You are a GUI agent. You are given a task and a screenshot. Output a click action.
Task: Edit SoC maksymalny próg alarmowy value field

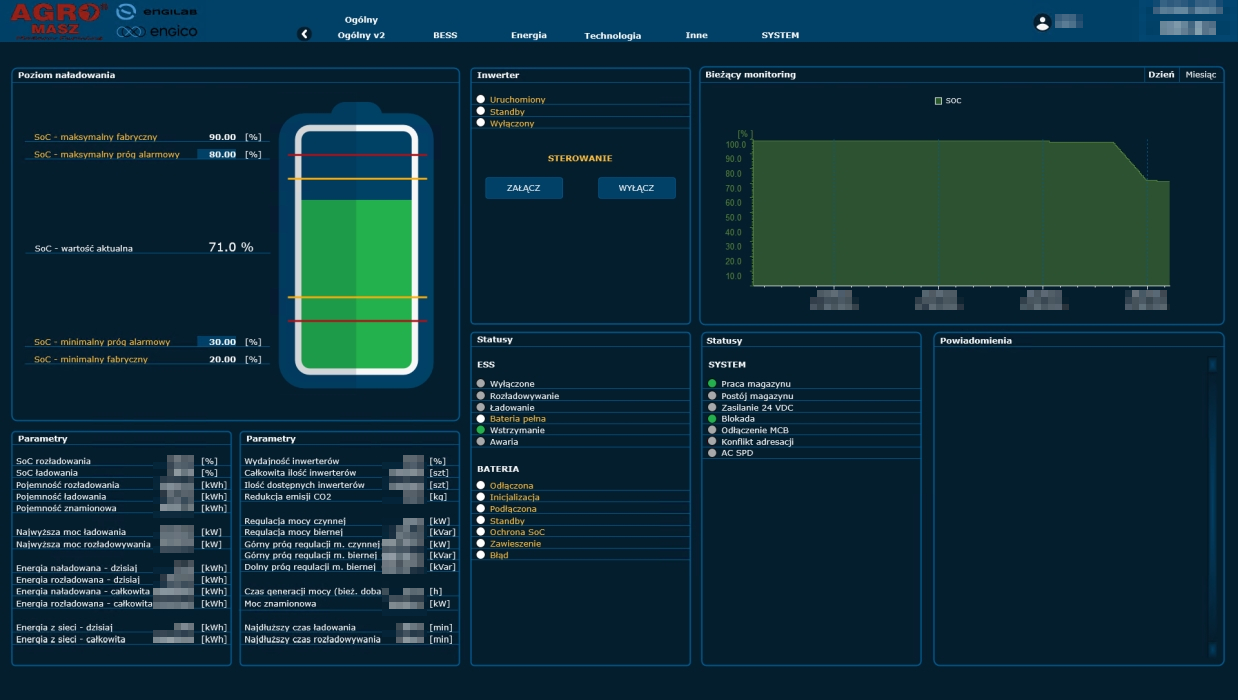click(217, 155)
